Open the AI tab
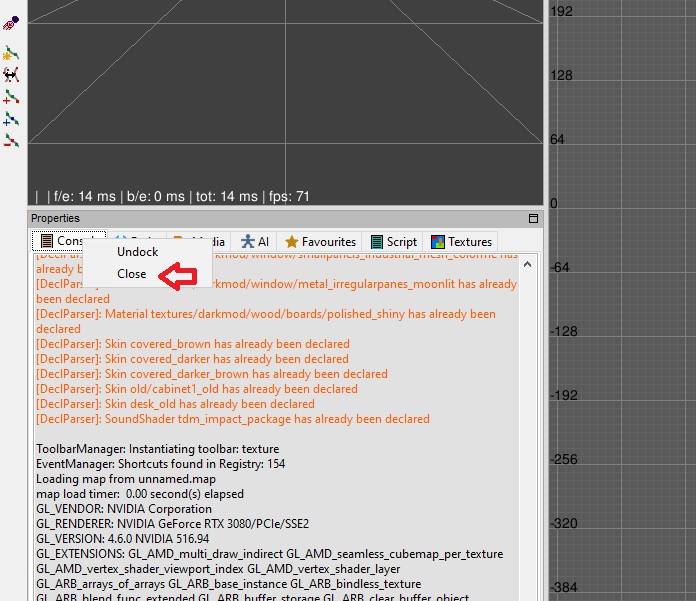Image resolution: width=696 pixels, height=601 pixels. pos(255,241)
